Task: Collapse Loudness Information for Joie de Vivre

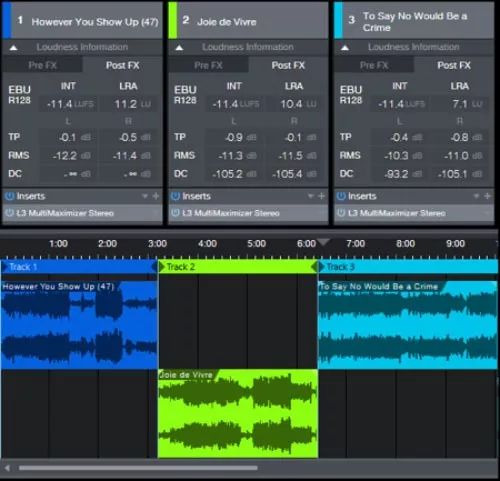Action: [179, 48]
